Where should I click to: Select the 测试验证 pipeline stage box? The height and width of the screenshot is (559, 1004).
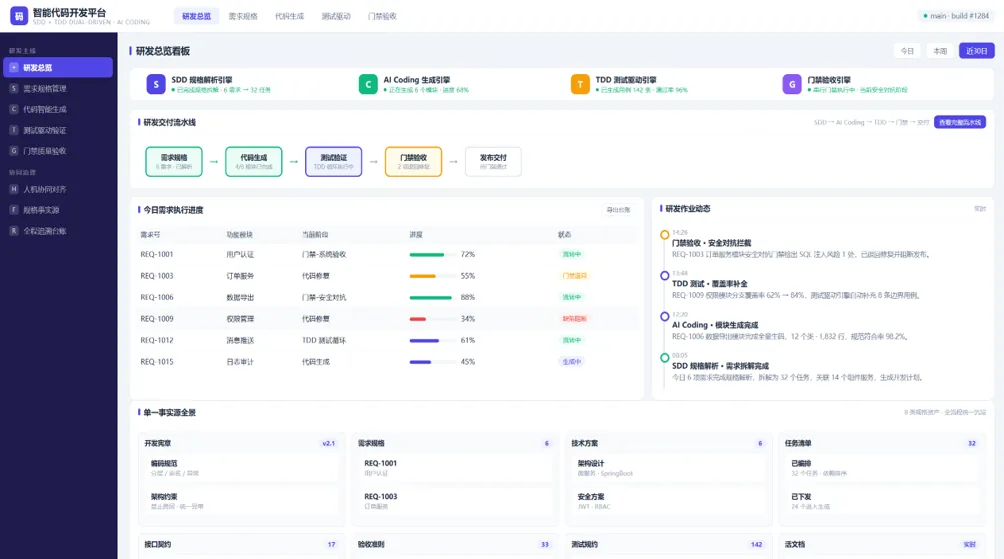pyautogui.click(x=334, y=161)
